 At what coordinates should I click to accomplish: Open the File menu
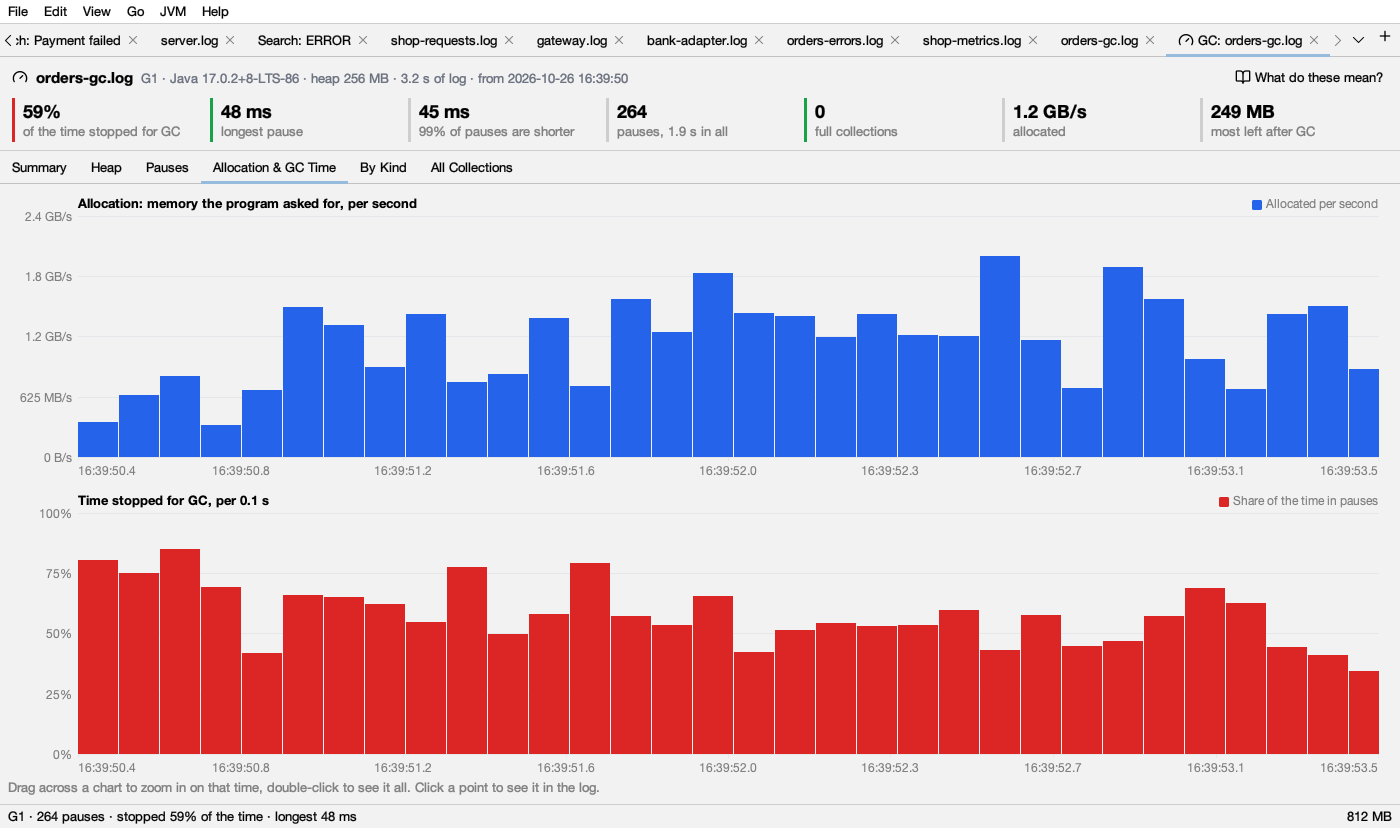point(18,11)
